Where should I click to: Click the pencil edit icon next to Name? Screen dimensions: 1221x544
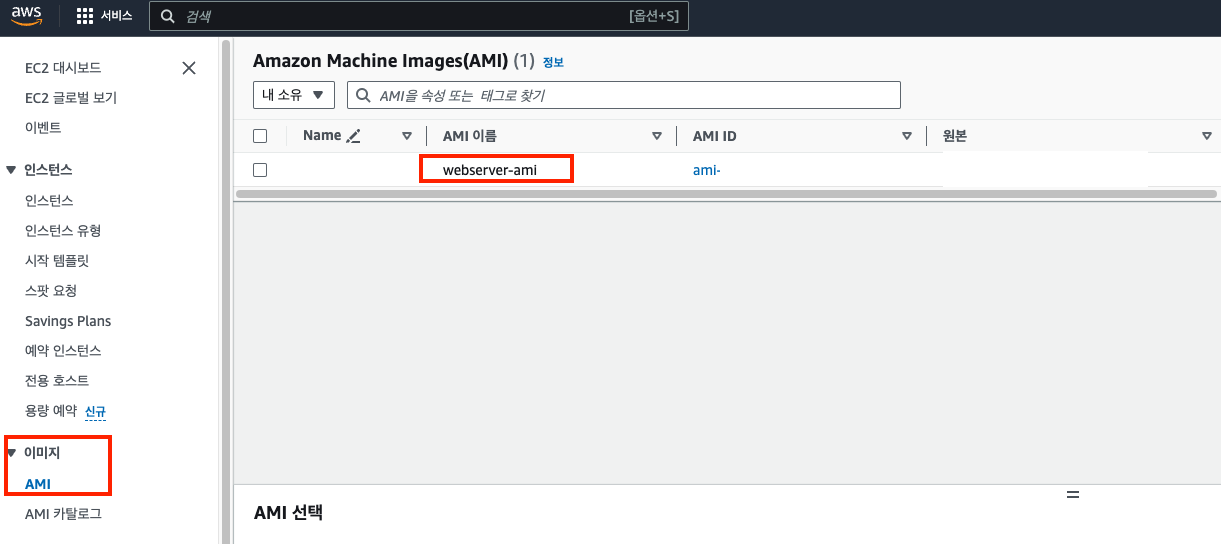[353, 136]
